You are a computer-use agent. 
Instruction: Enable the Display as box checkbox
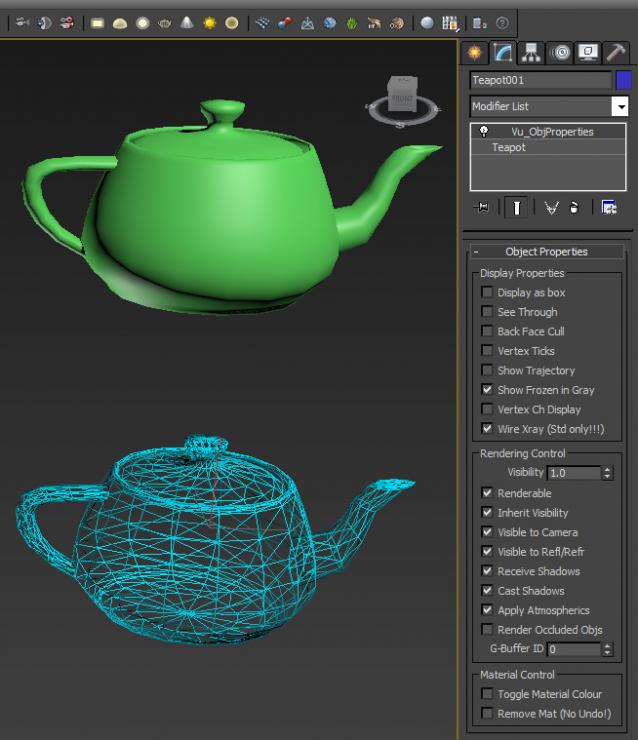[487, 293]
